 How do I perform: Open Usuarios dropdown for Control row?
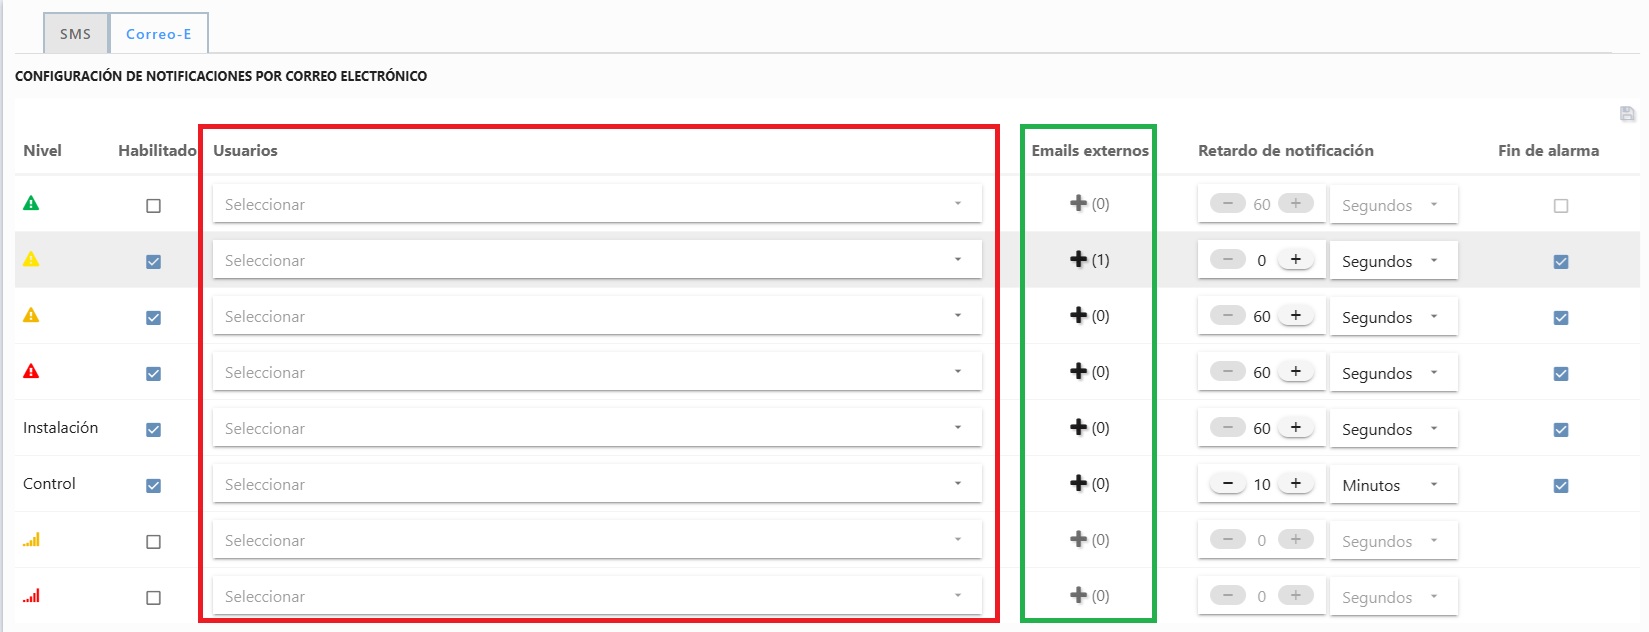pyautogui.click(x=596, y=484)
